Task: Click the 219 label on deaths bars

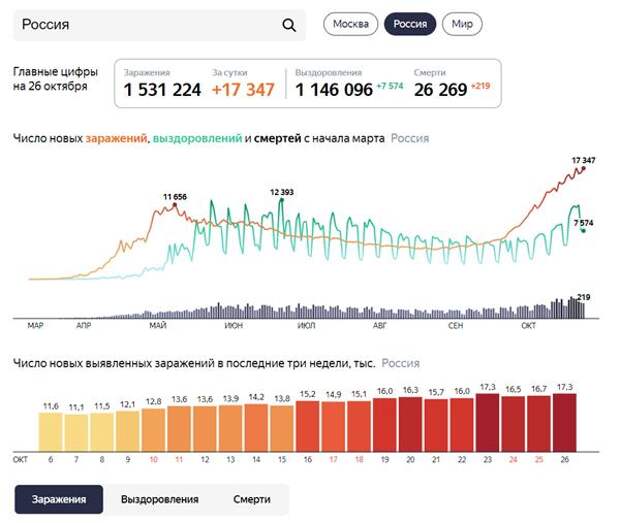Action: 583,297
